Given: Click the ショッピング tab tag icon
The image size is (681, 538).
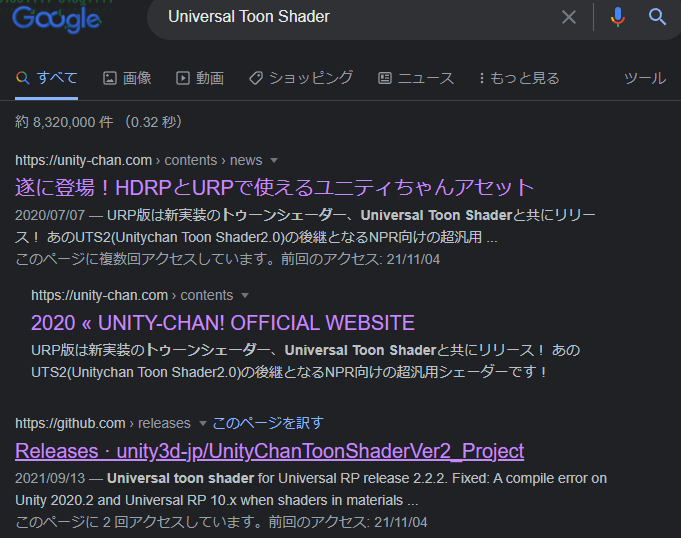Looking at the screenshot, I should (256, 78).
